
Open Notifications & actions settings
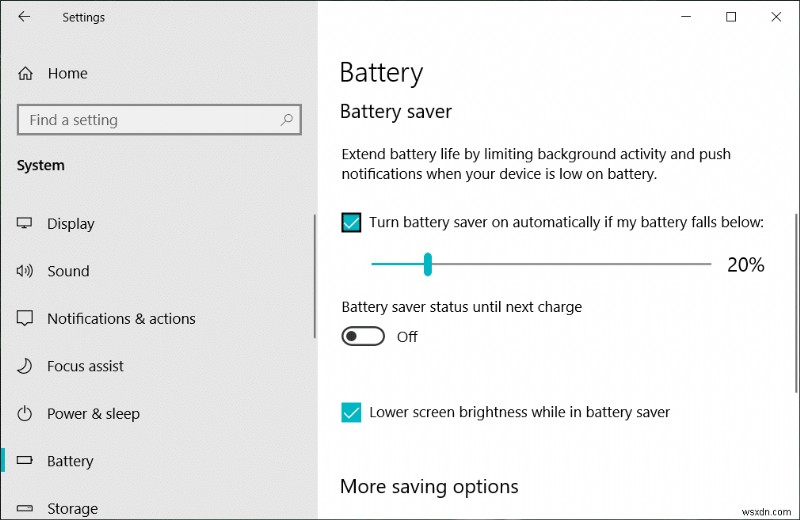pos(121,319)
